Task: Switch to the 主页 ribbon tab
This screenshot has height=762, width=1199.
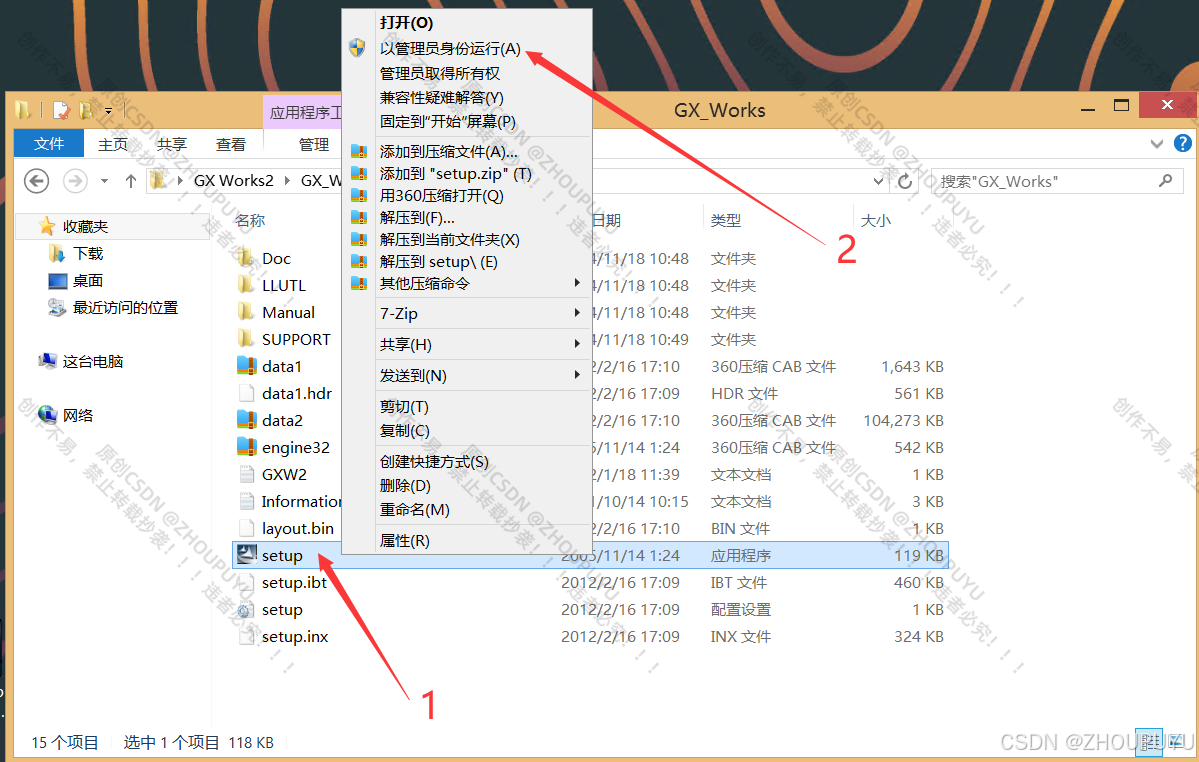Action: pyautogui.click(x=113, y=144)
